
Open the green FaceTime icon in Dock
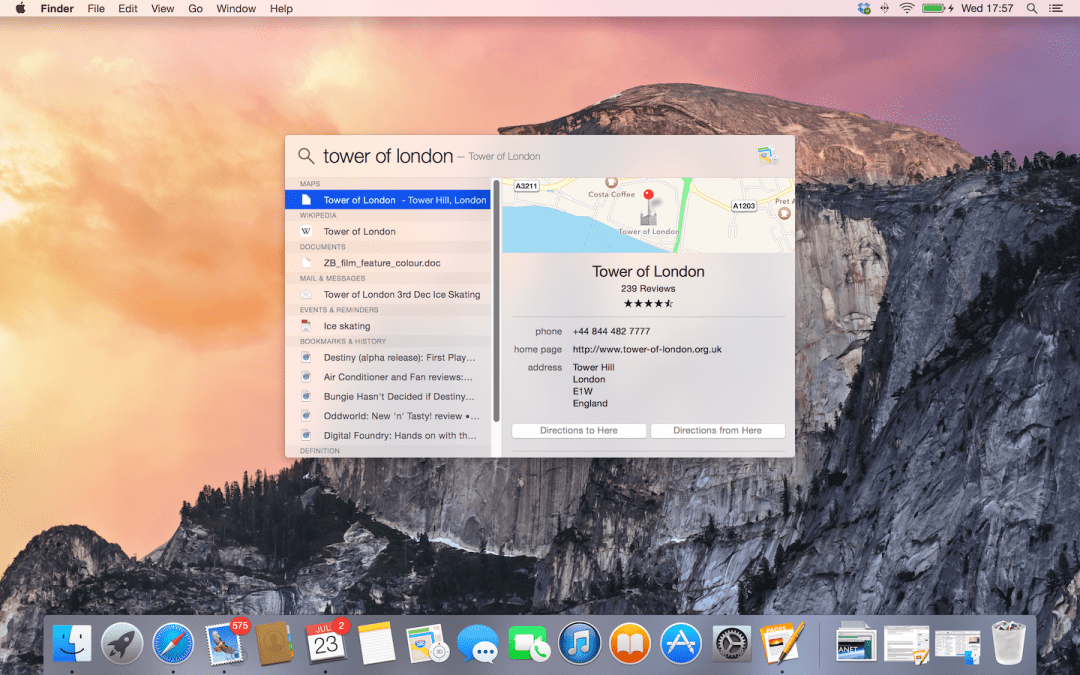(528, 643)
